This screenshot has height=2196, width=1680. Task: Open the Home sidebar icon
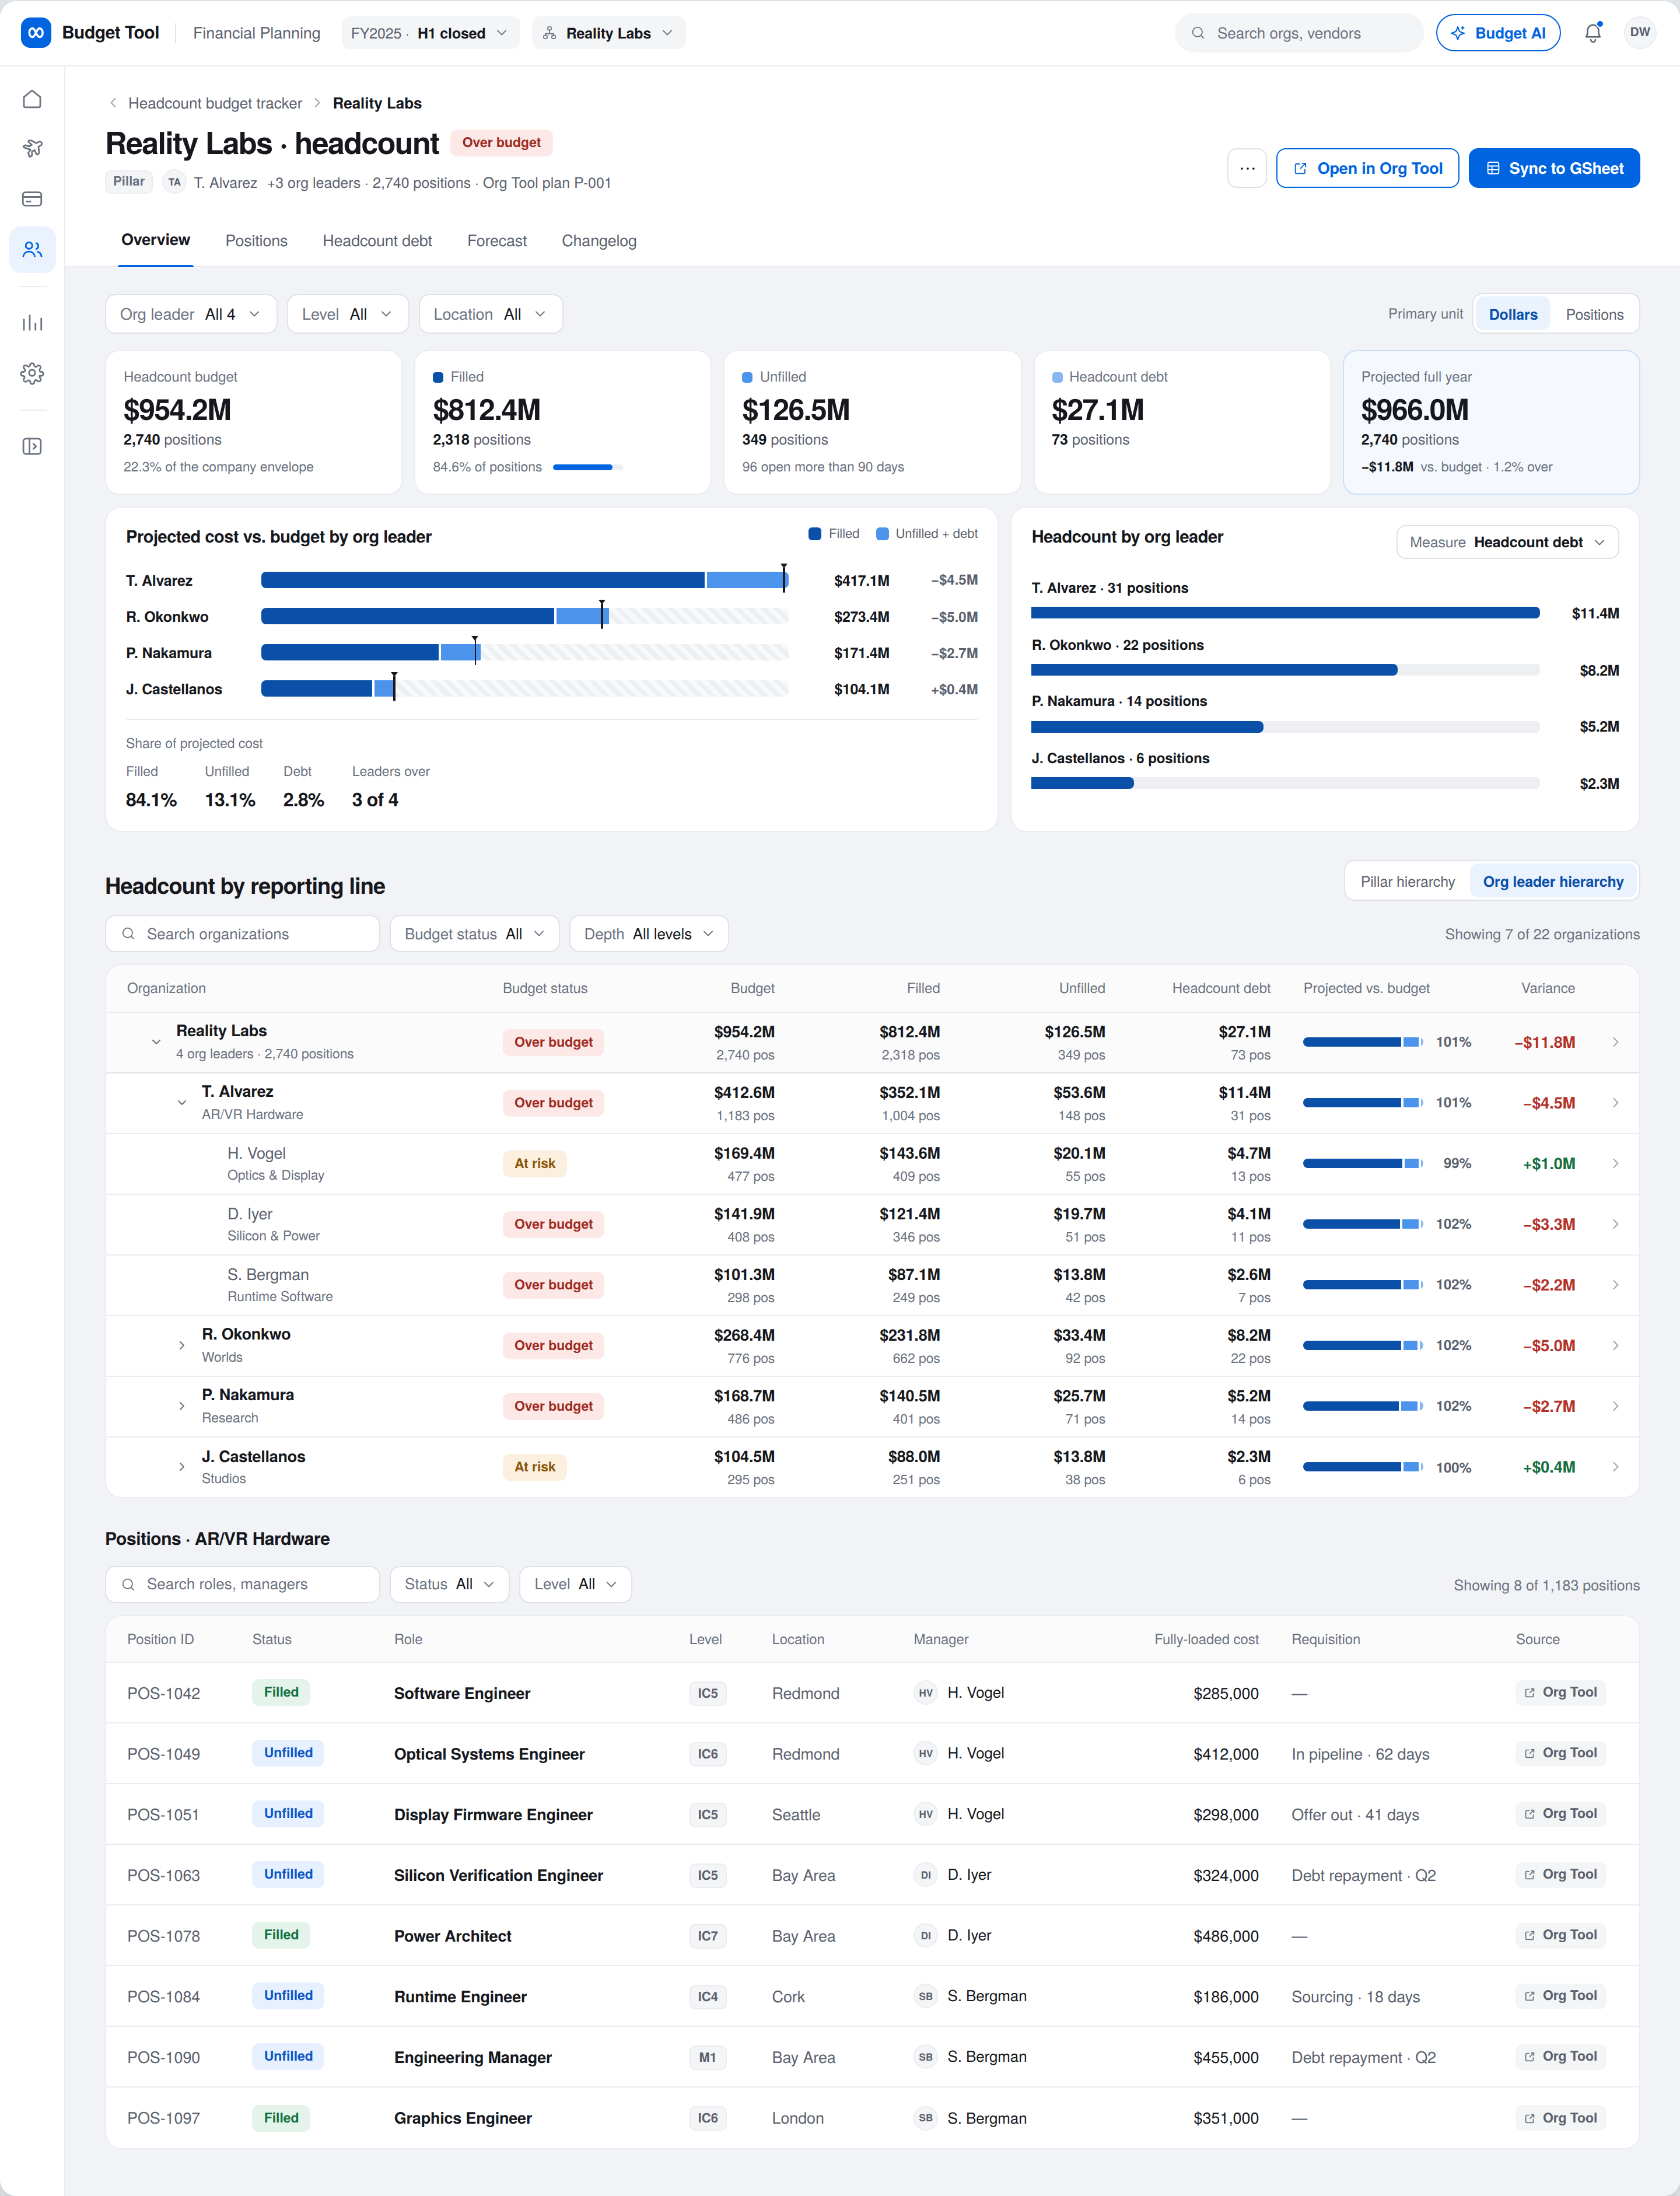[32, 99]
